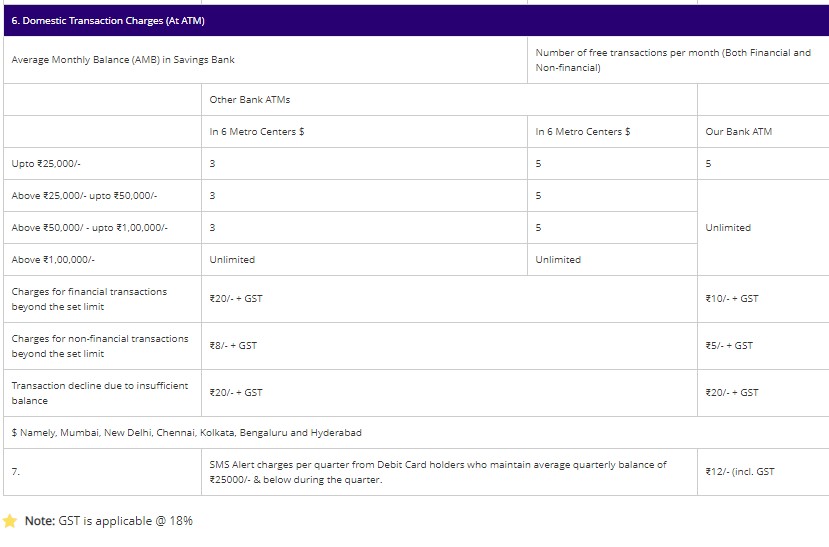Select the Other Bank ATMs column heading
Image resolution: width=829 pixels, height=547 pixels.
click(x=250, y=100)
